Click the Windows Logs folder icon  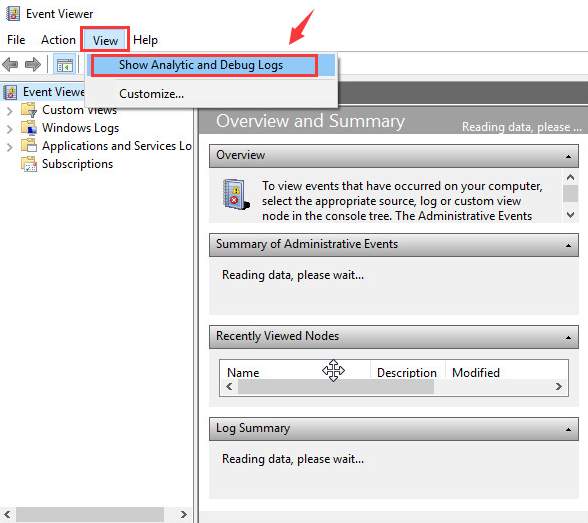[28, 128]
